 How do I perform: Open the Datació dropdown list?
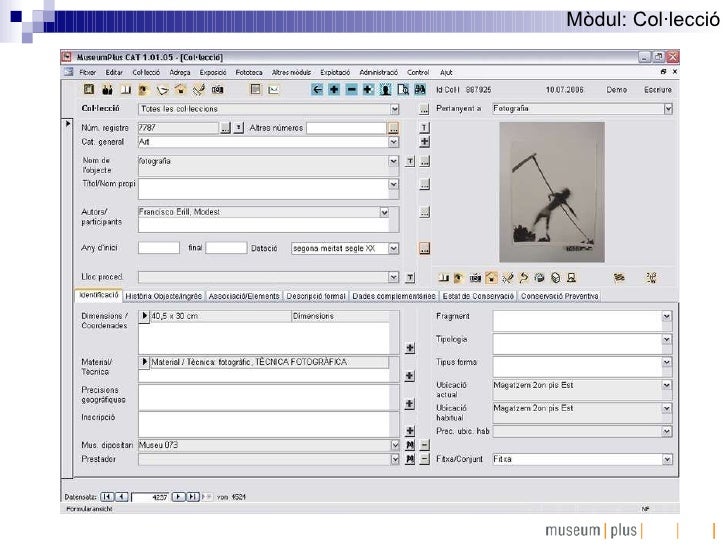(x=394, y=248)
